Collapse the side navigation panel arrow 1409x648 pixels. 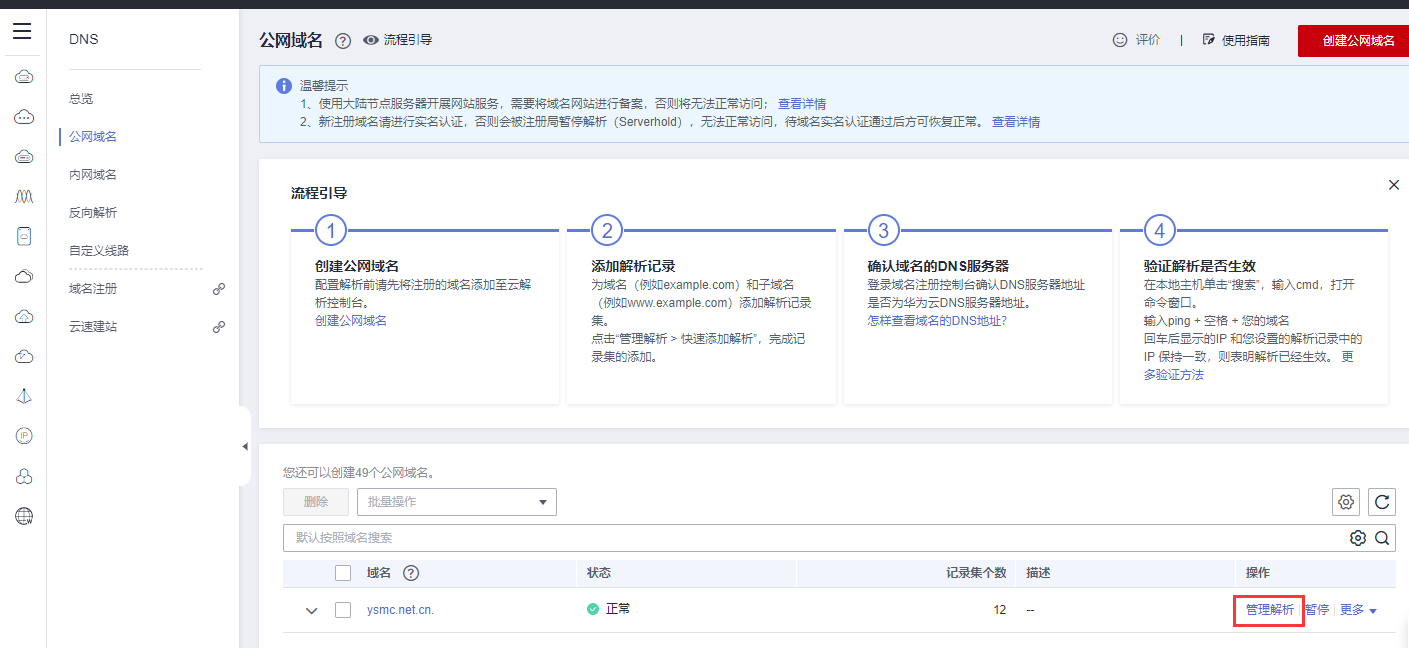pos(245,447)
